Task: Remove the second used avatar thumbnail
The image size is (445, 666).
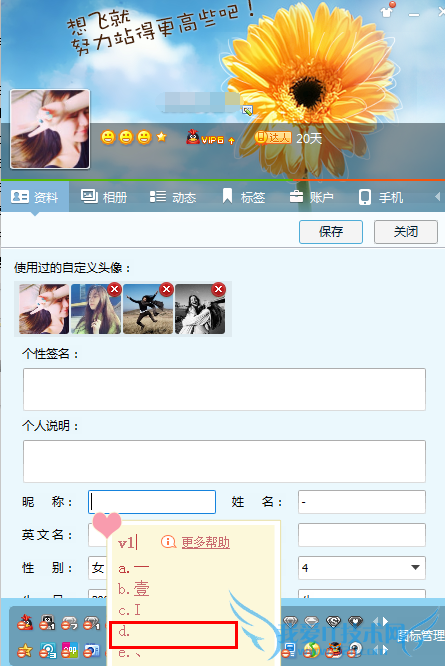Action: 115,290
